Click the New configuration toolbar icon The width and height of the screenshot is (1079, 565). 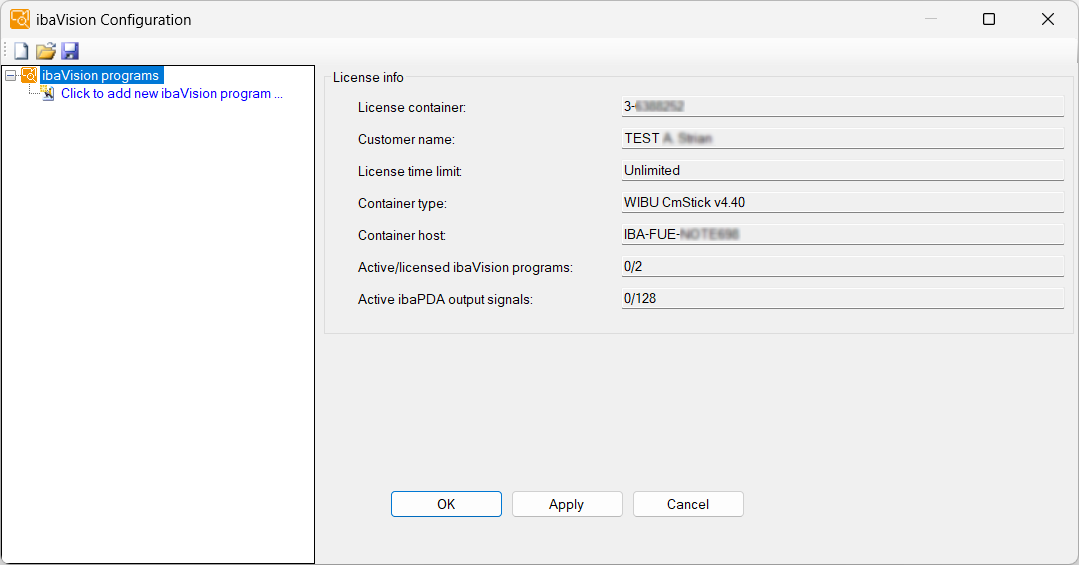click(x=21, y=51)
